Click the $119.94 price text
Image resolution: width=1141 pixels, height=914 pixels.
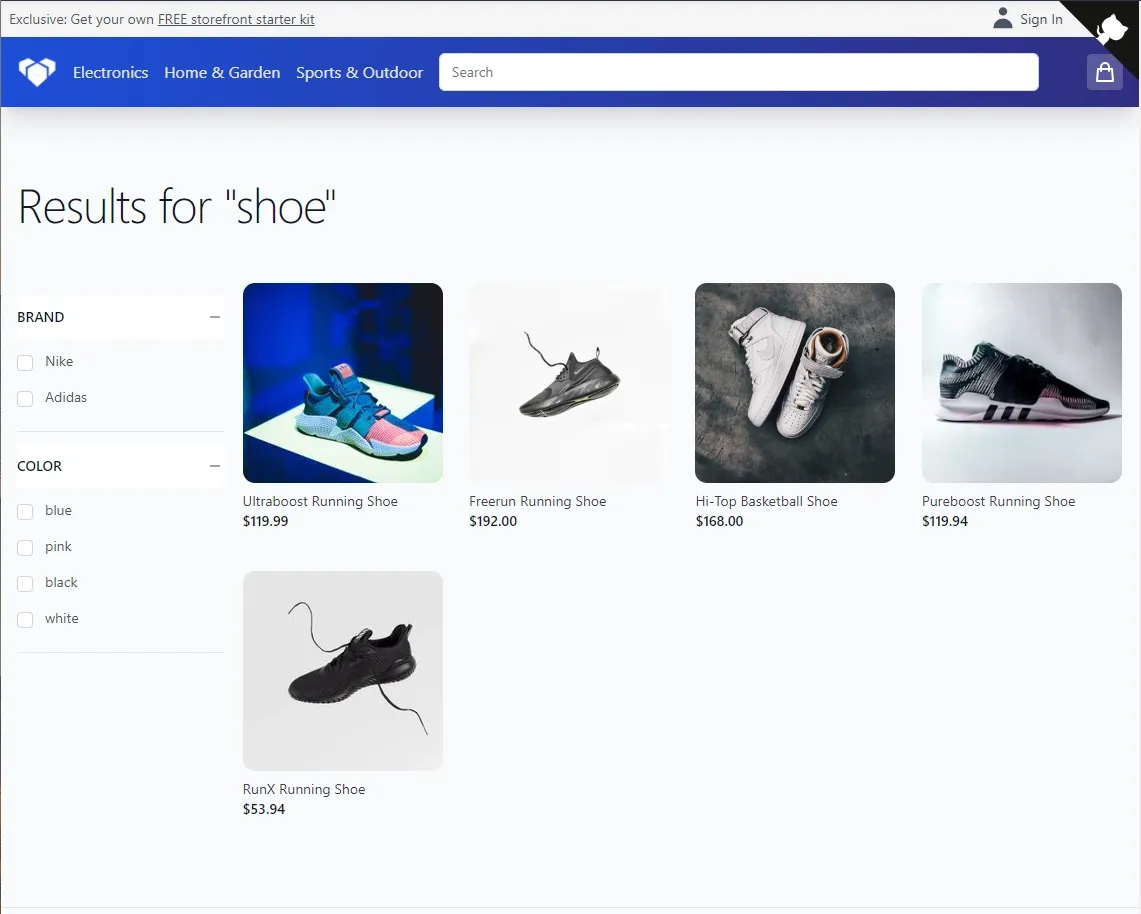point(945,521)
